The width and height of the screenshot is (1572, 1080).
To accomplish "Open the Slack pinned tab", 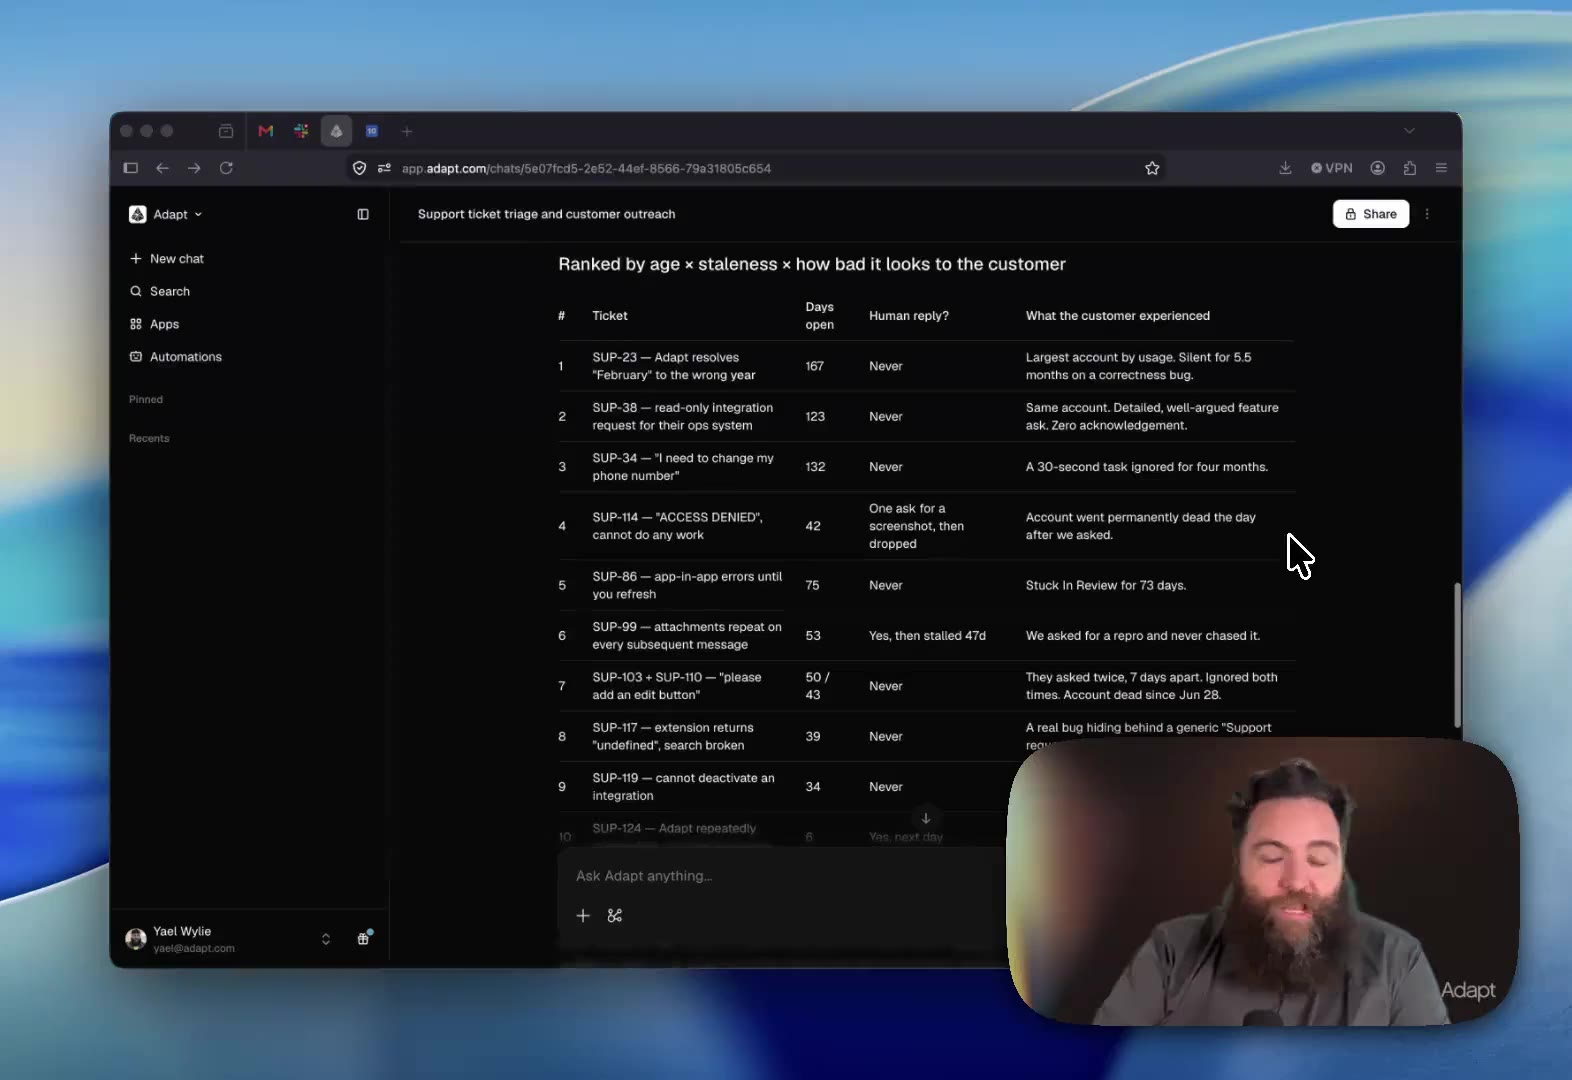I will pyautogui.click(x=301, y=131).
